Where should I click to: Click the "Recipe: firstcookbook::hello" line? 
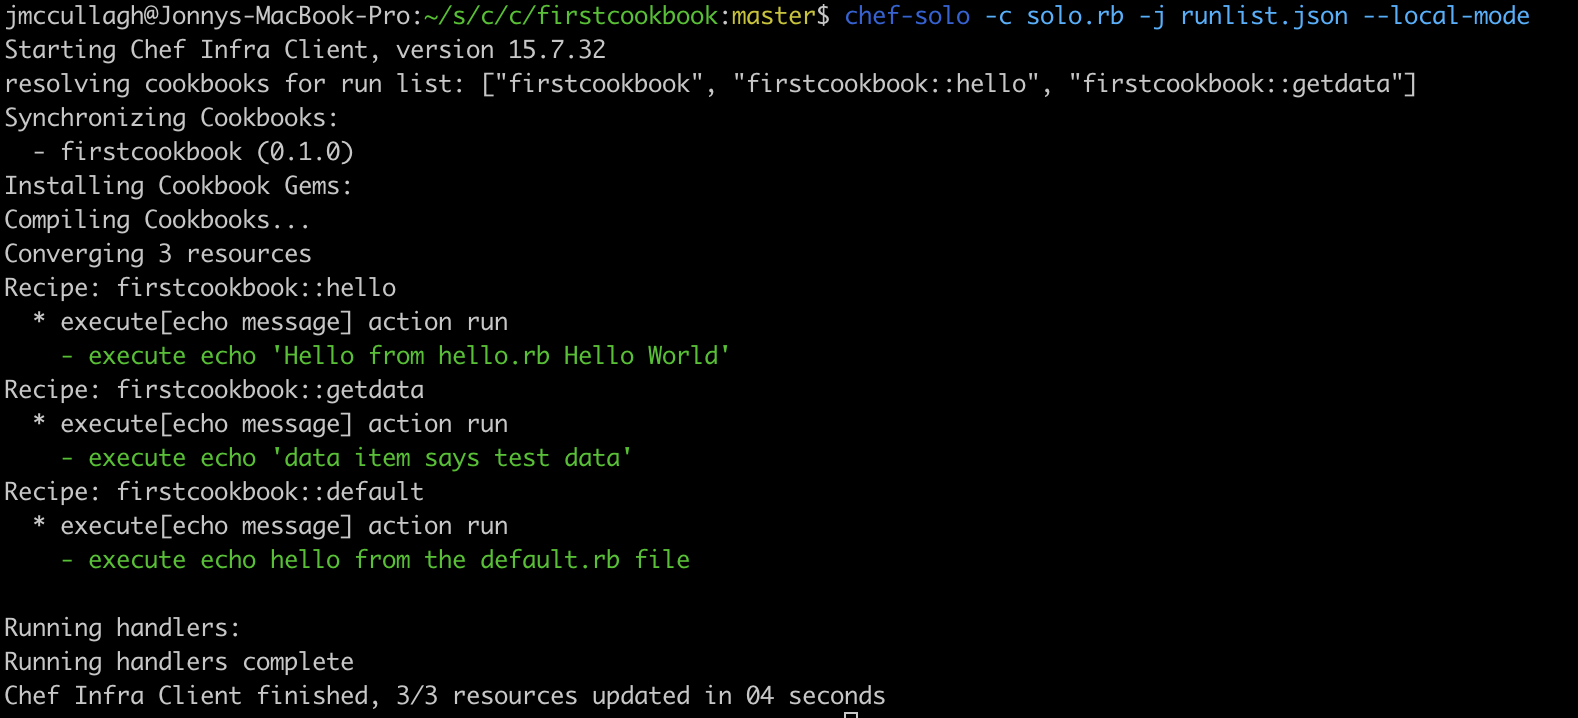pyautogui.click(x=200, y=288)
